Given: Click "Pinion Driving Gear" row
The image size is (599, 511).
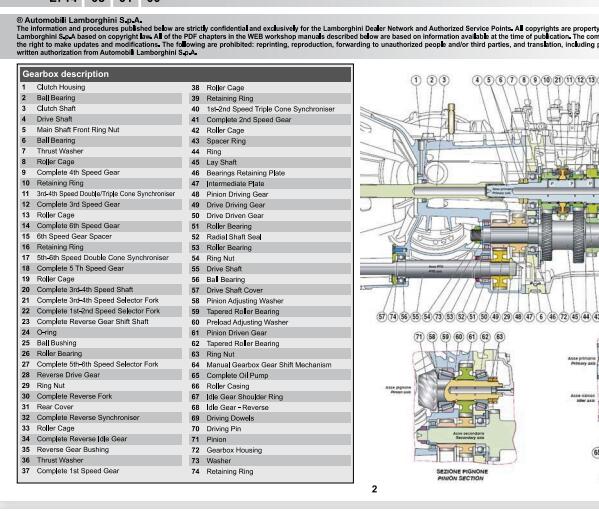Looking at the screenshot, I should (270, 195).
